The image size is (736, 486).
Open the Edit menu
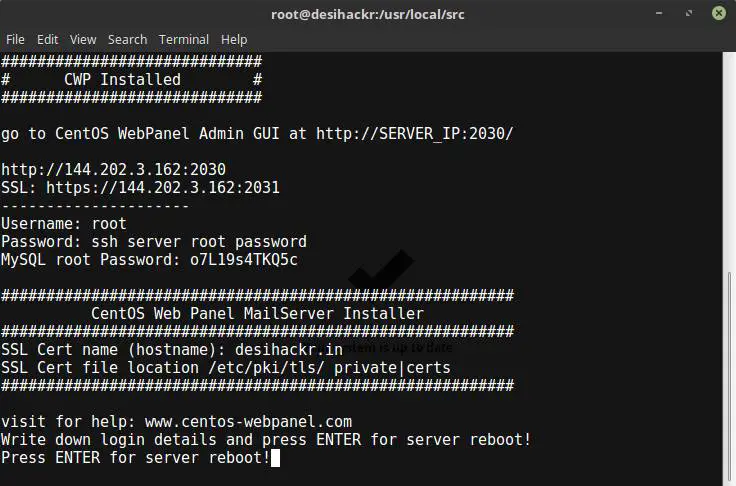tap(47, 39)
